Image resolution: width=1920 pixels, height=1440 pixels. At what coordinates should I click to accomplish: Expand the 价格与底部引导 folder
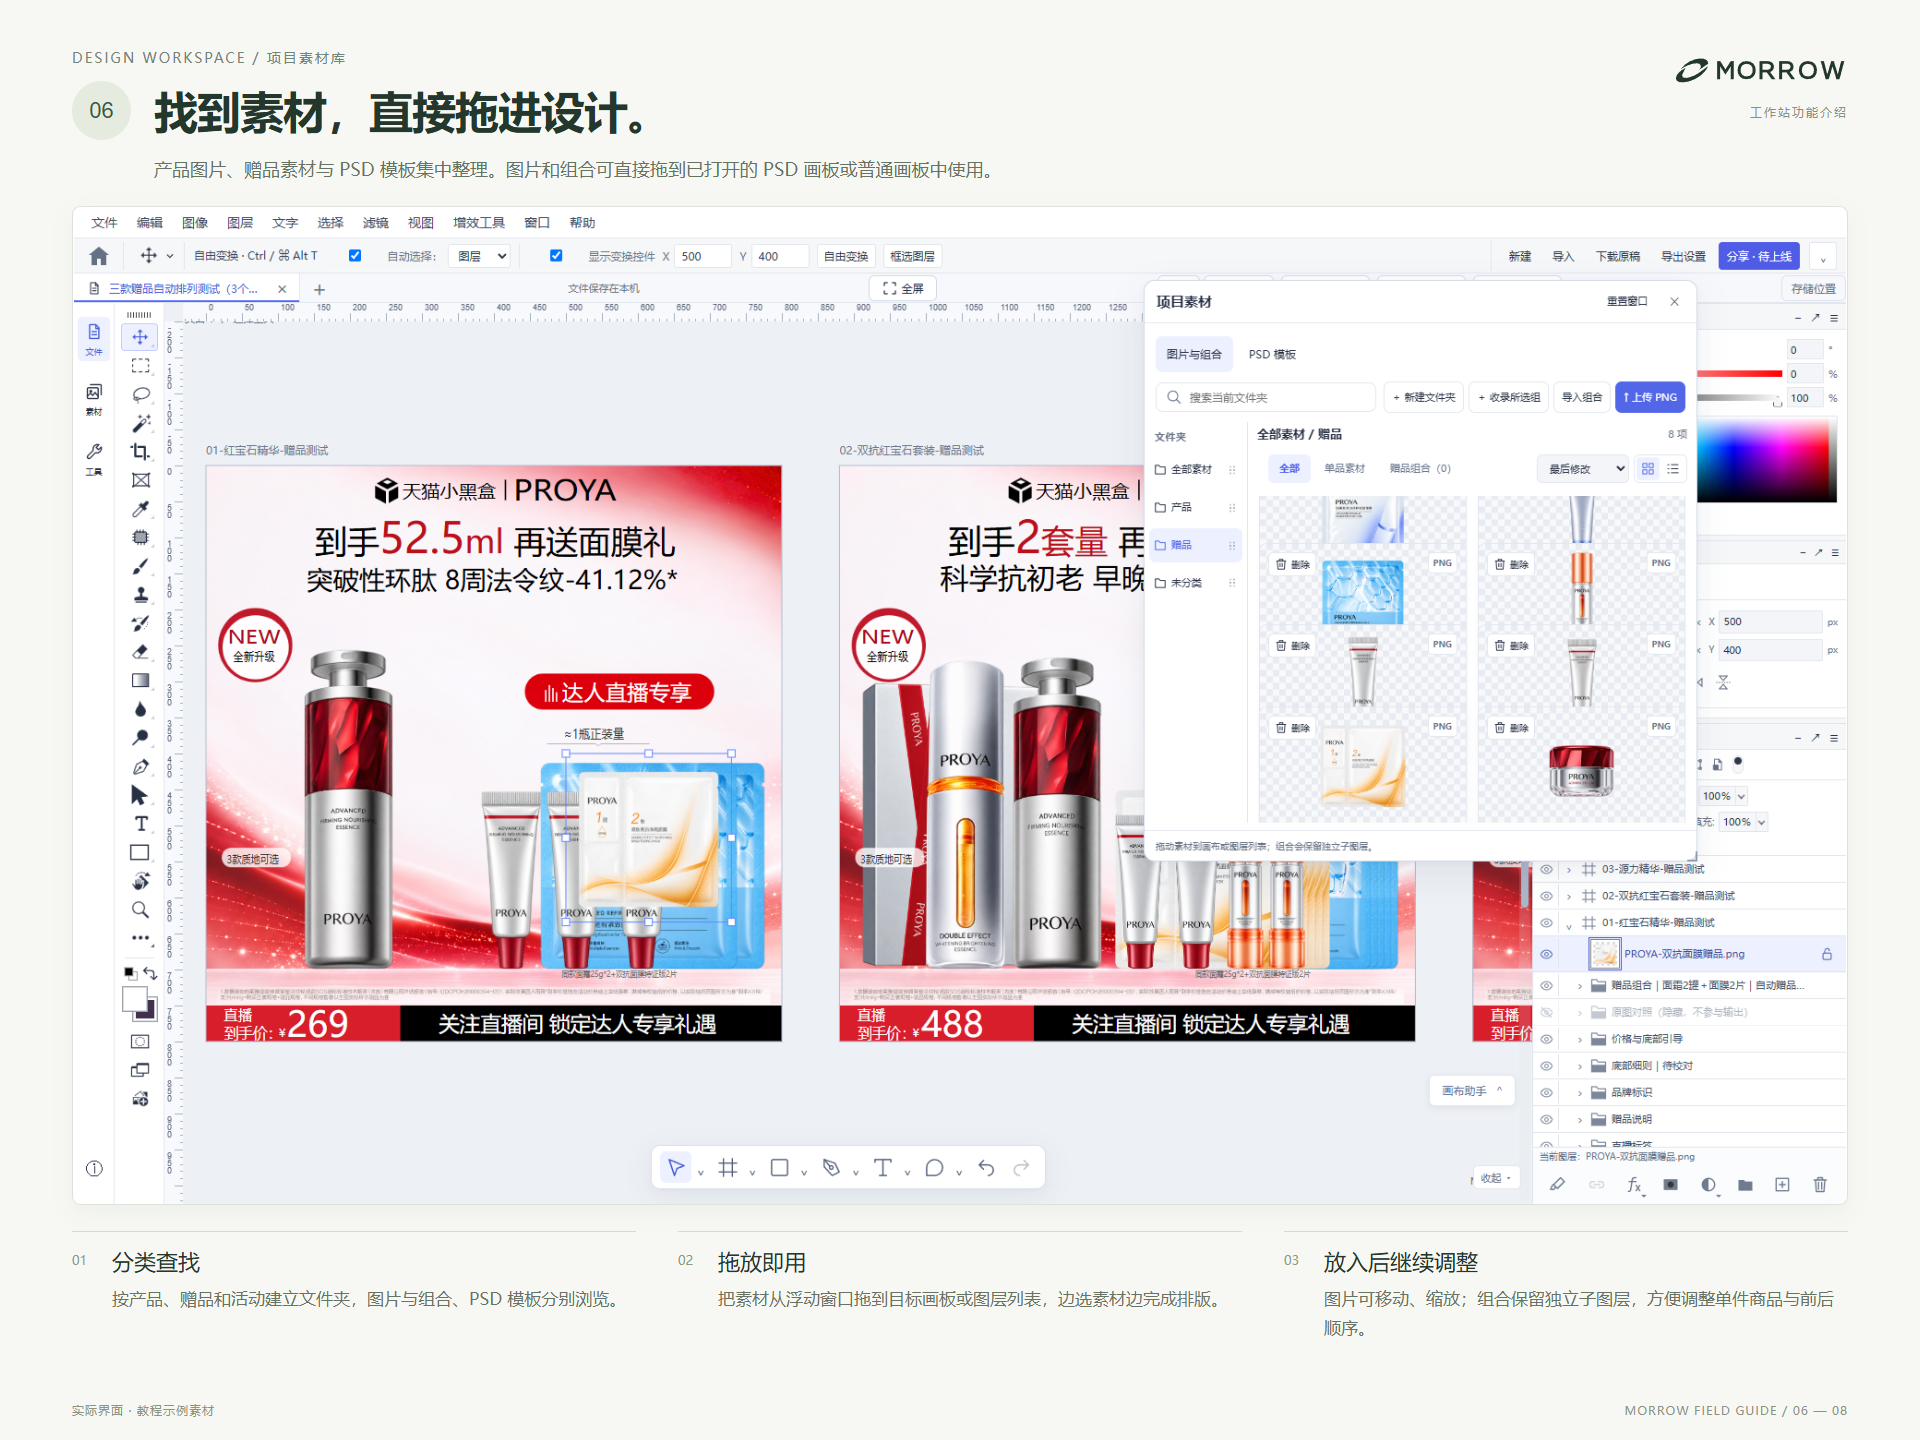click(1580, 1039)
